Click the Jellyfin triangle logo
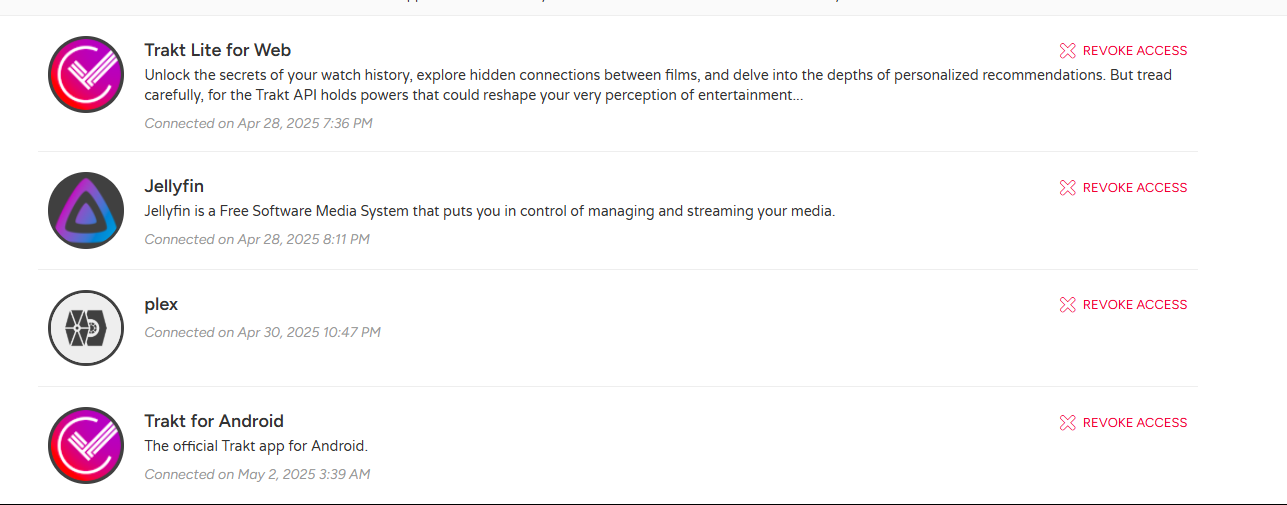 [86, 211]
